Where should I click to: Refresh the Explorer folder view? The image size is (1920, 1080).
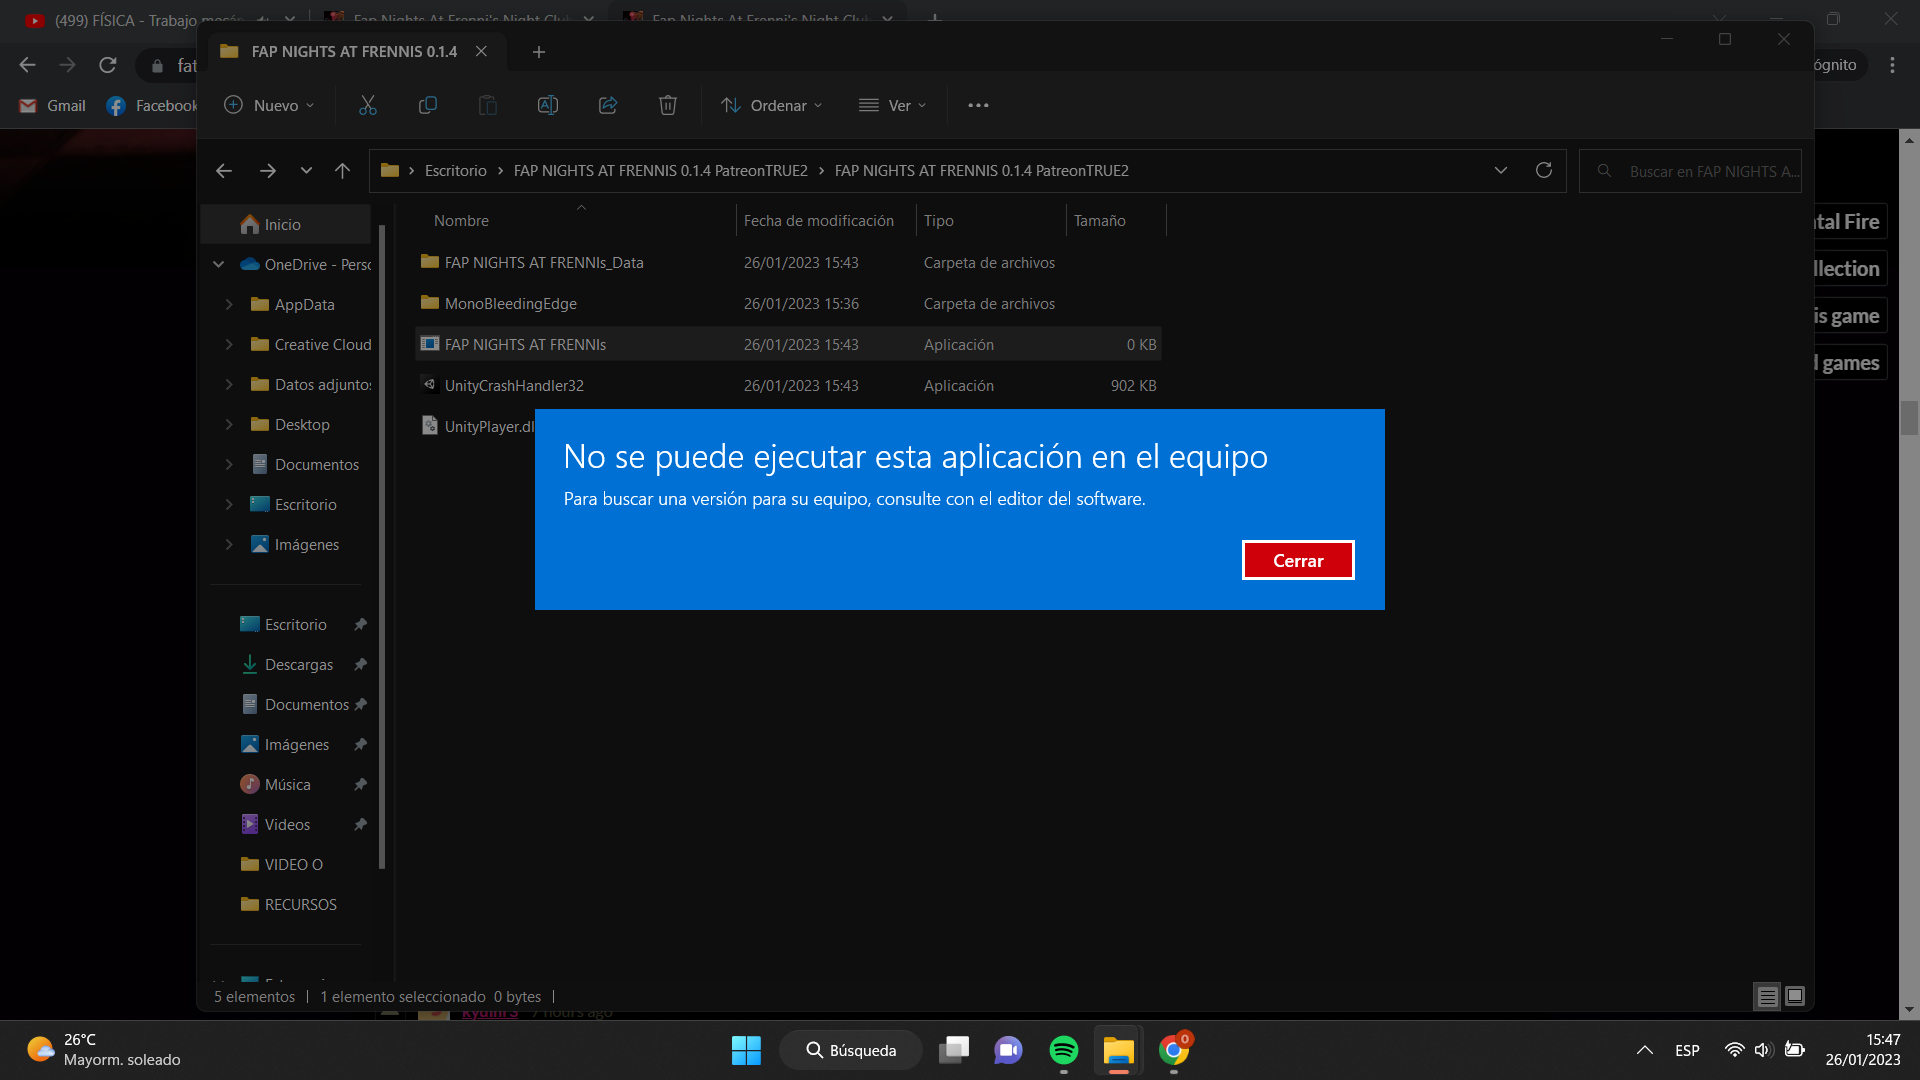click(x=1544, y=171)
